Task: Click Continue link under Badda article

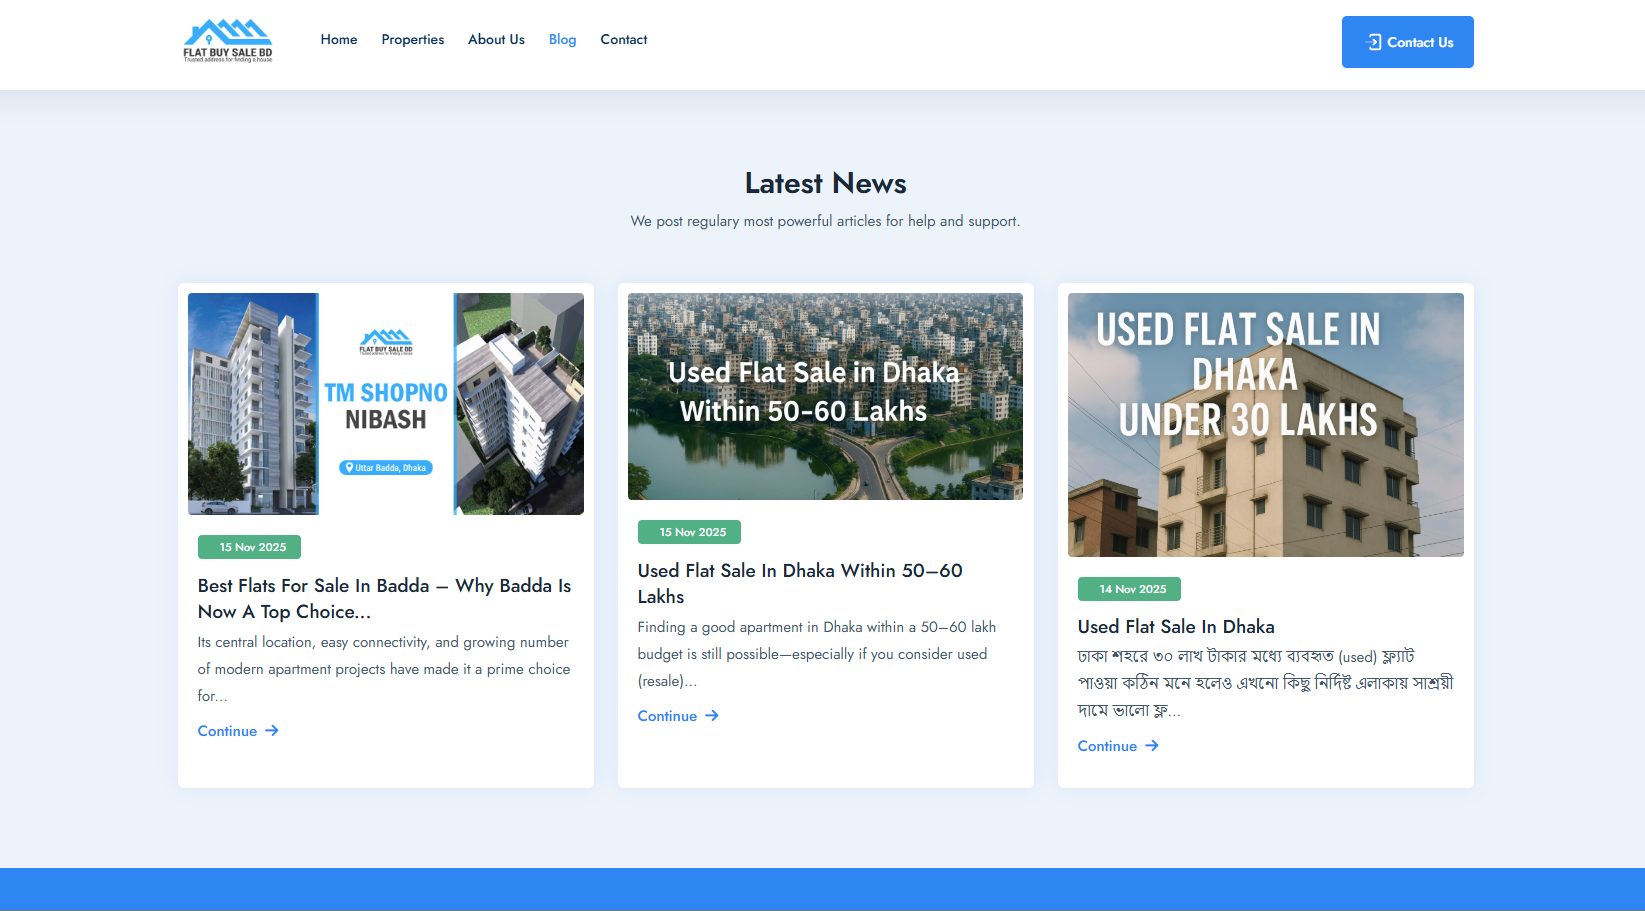Action: [x=228, y=731]
